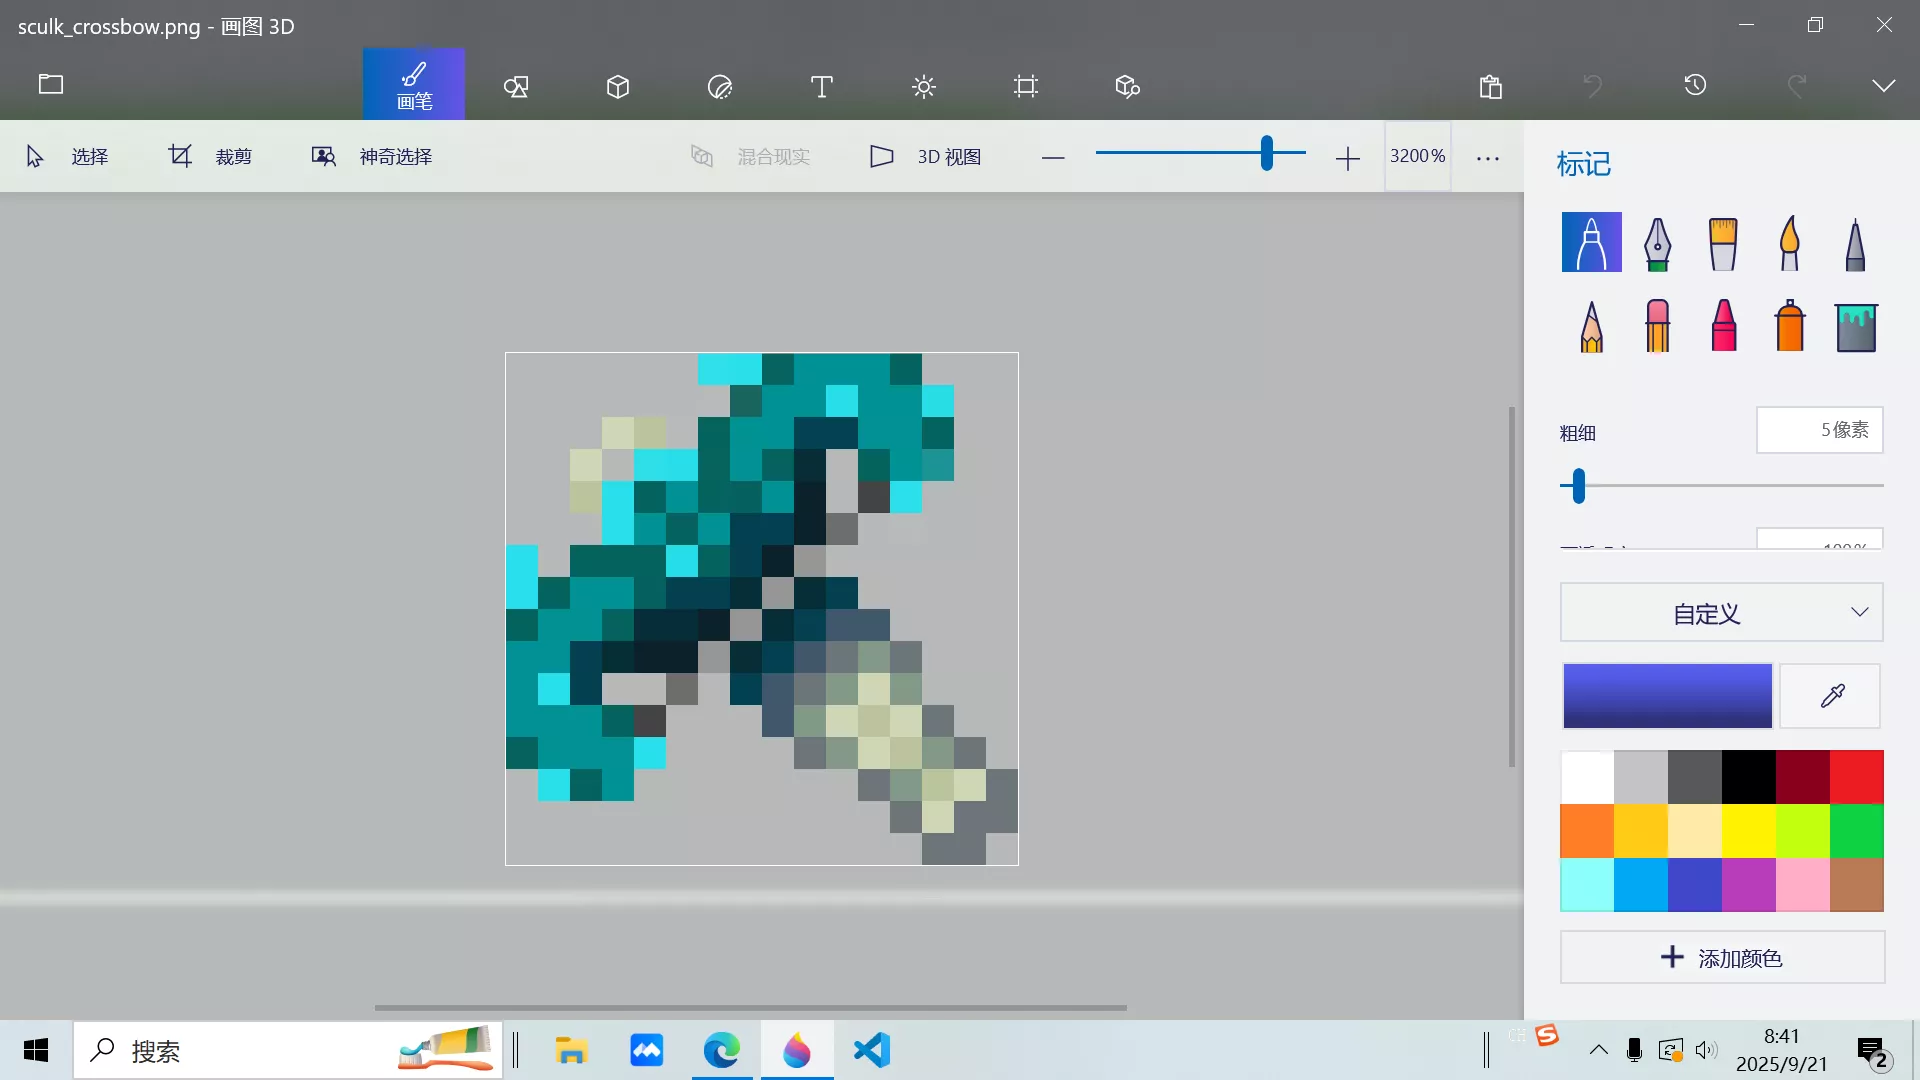This screenshot has width=1920, height=1080.
Task: Open the canvas (画布) tab
Action: tap(1025, 86)
